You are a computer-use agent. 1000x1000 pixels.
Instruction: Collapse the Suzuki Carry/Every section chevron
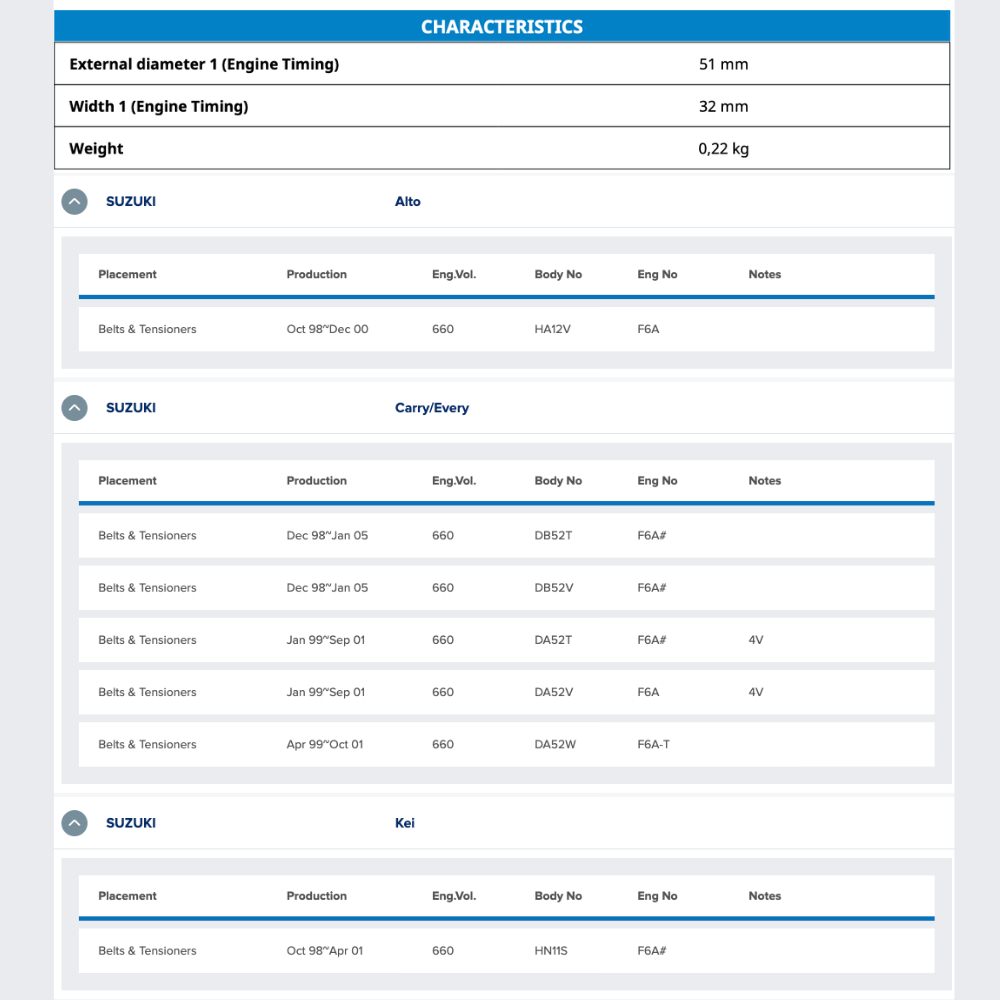[x=74, y=408]
